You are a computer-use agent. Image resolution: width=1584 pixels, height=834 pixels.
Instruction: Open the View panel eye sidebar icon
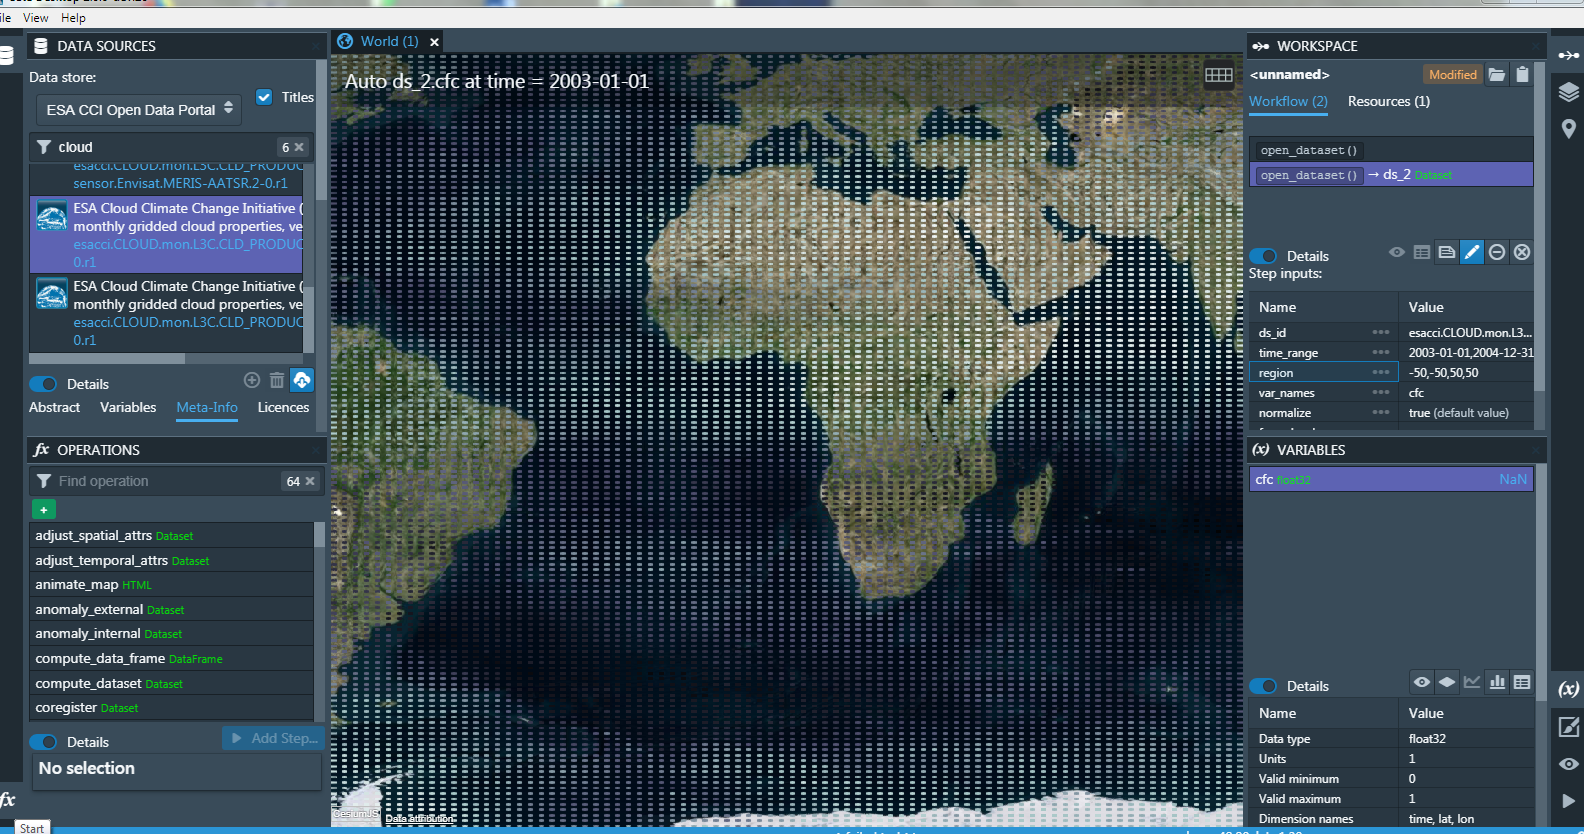[1568, 764]
